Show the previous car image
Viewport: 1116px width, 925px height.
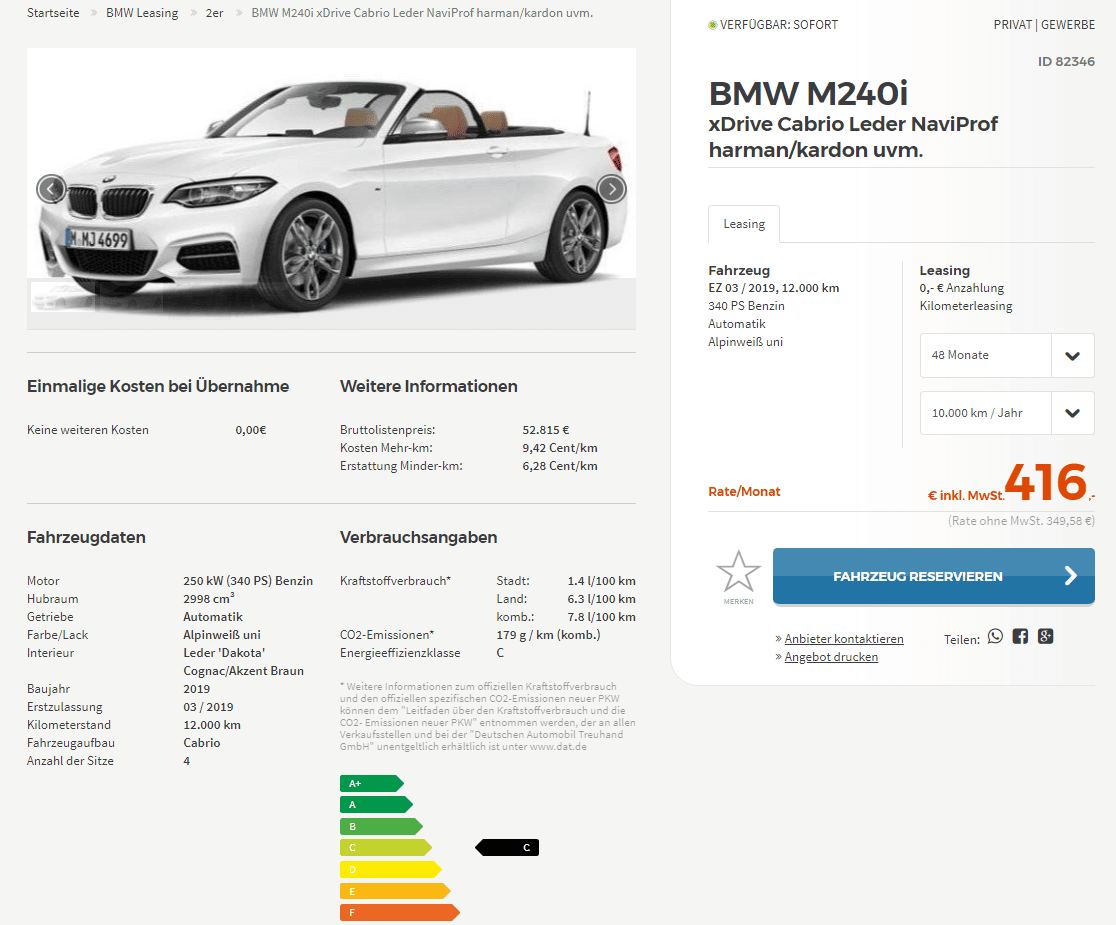(x=51, y=189)
